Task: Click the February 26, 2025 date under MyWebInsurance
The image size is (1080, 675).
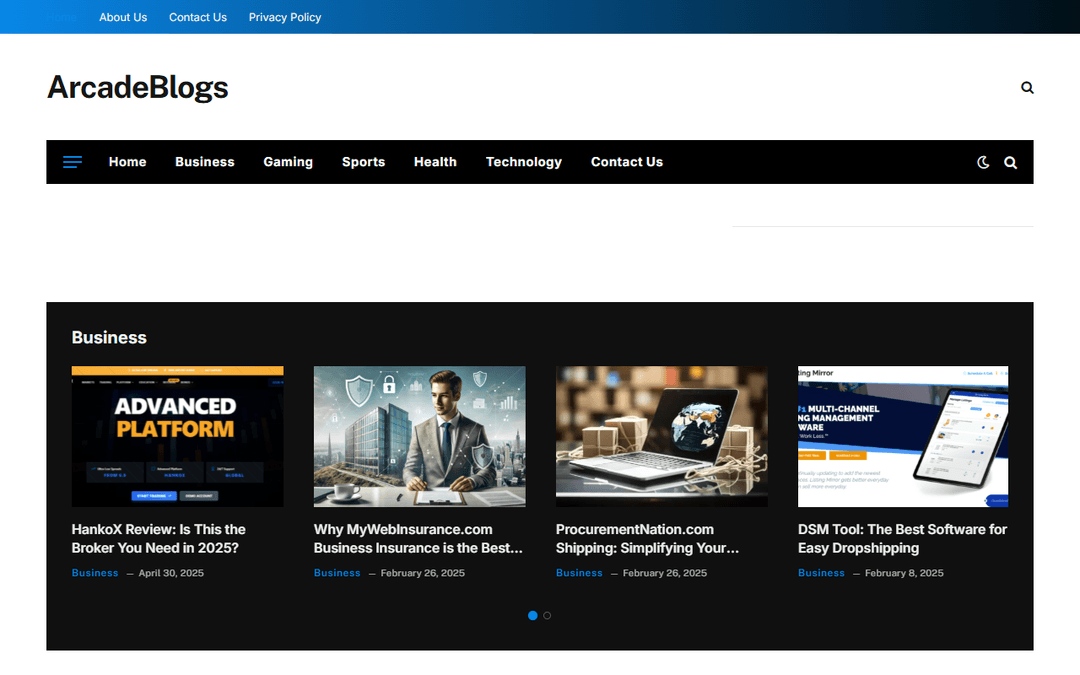Action: click(x=423, y=573)
